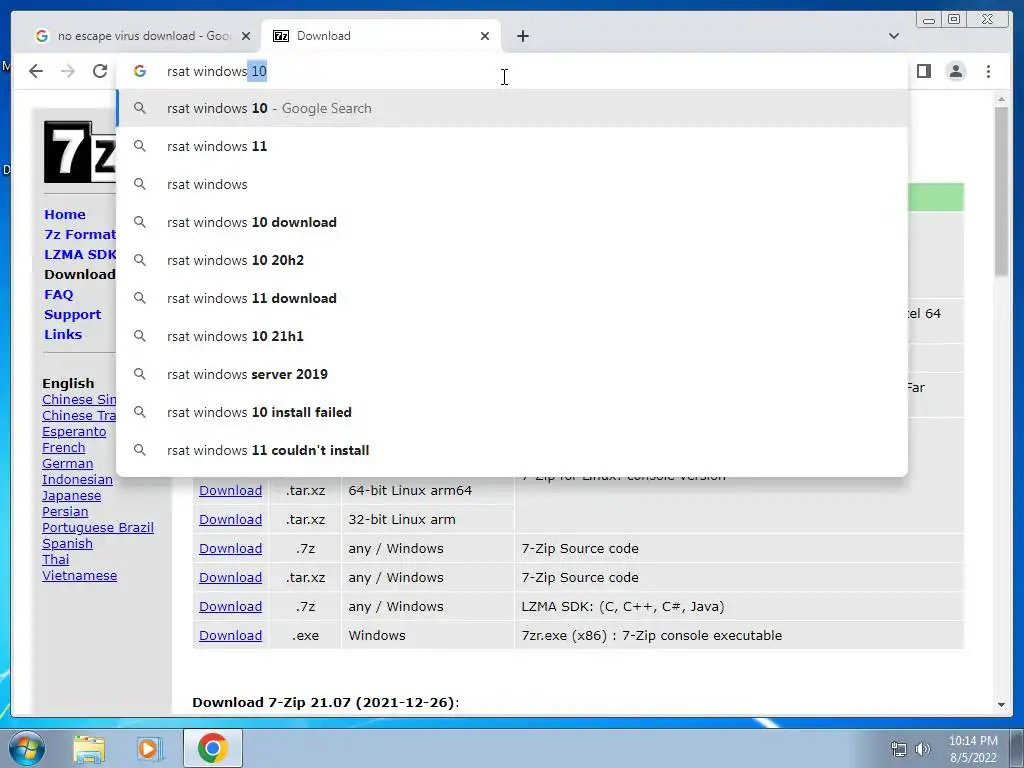Open Chrome's side panel icon
Screen dimensions: 1024x768
click(923, 71)
